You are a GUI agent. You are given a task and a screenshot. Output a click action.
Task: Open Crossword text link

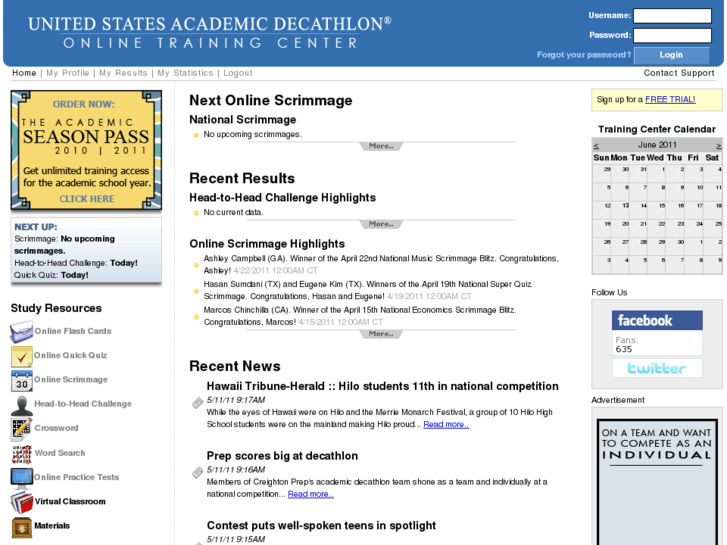tap(56, 428)
